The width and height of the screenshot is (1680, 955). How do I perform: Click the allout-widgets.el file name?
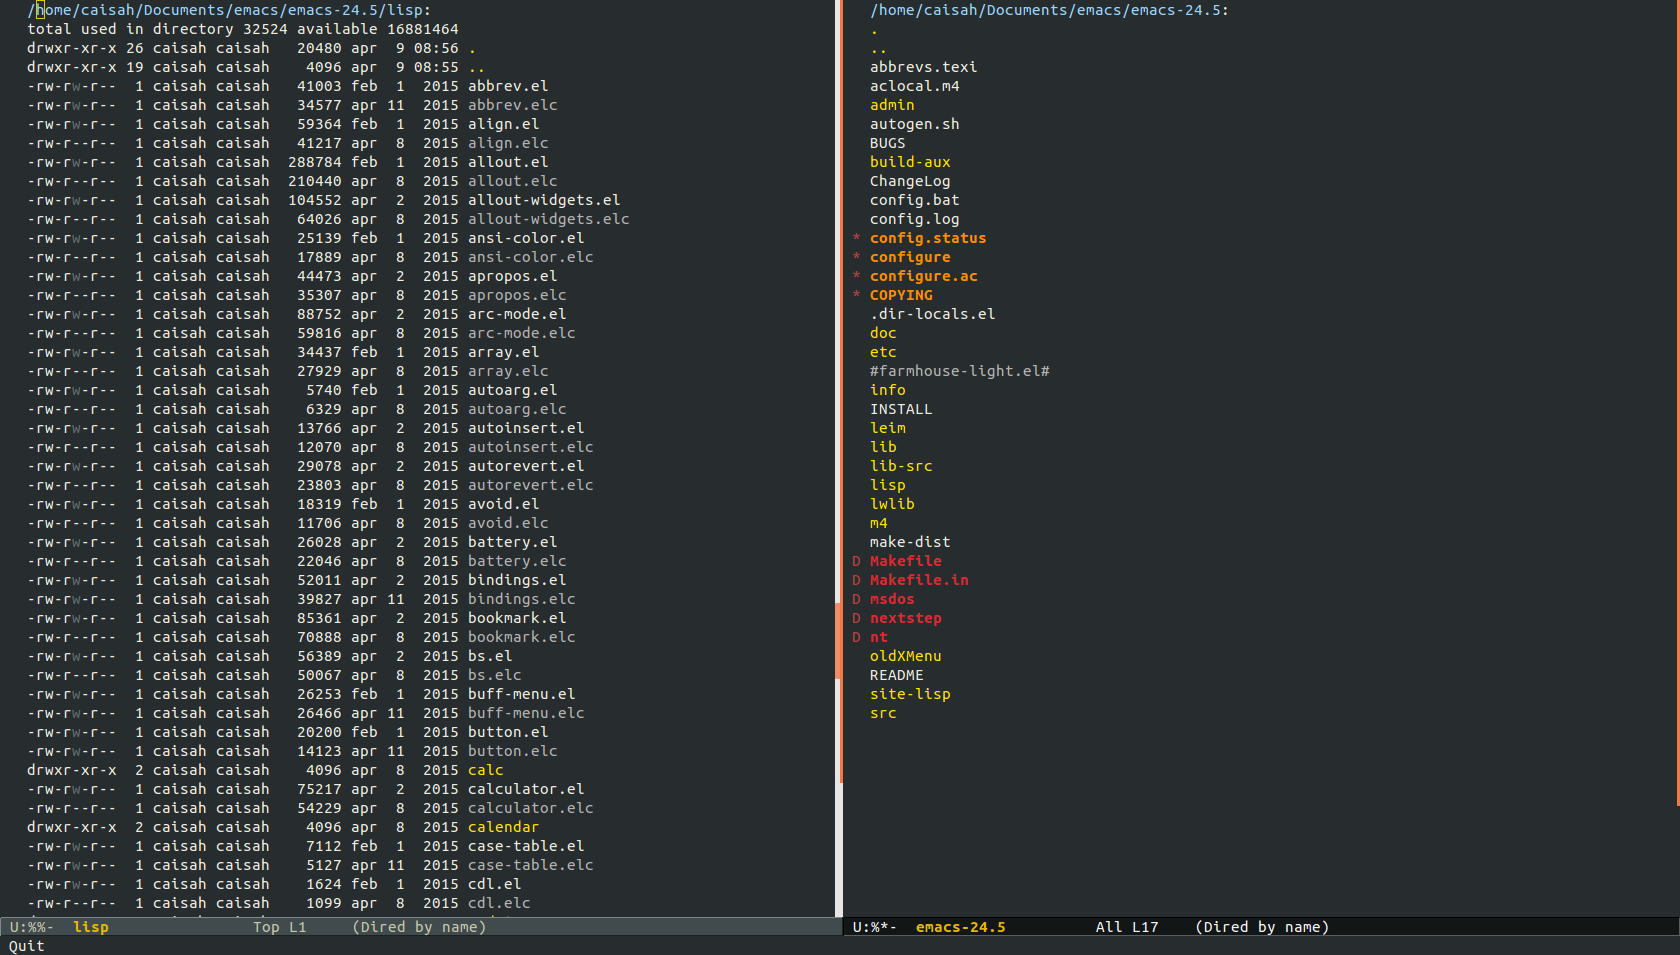coord(544,200)
